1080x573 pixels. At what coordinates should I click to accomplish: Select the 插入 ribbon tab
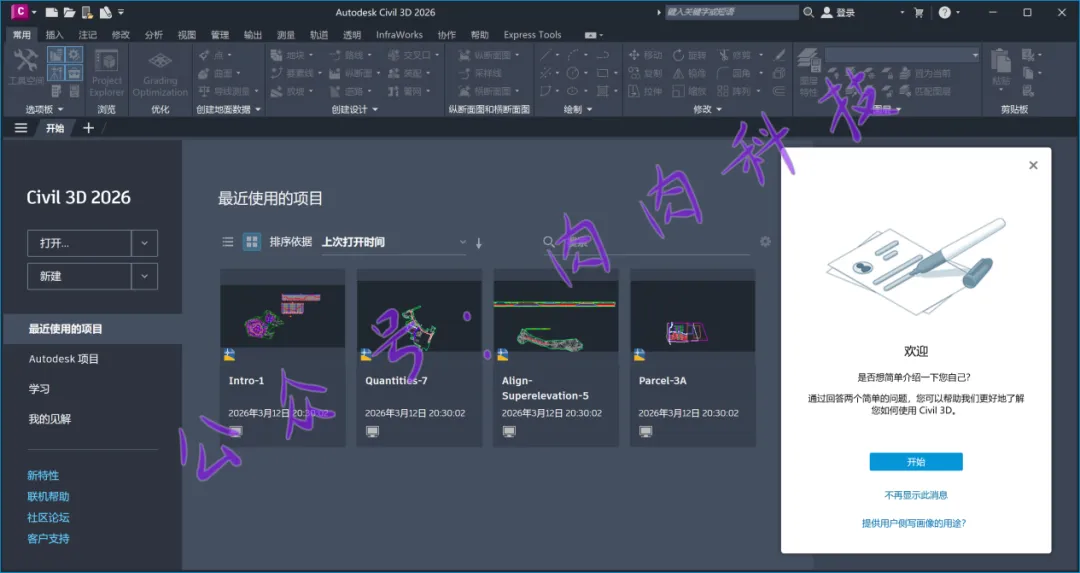click(x=54, y=35)
